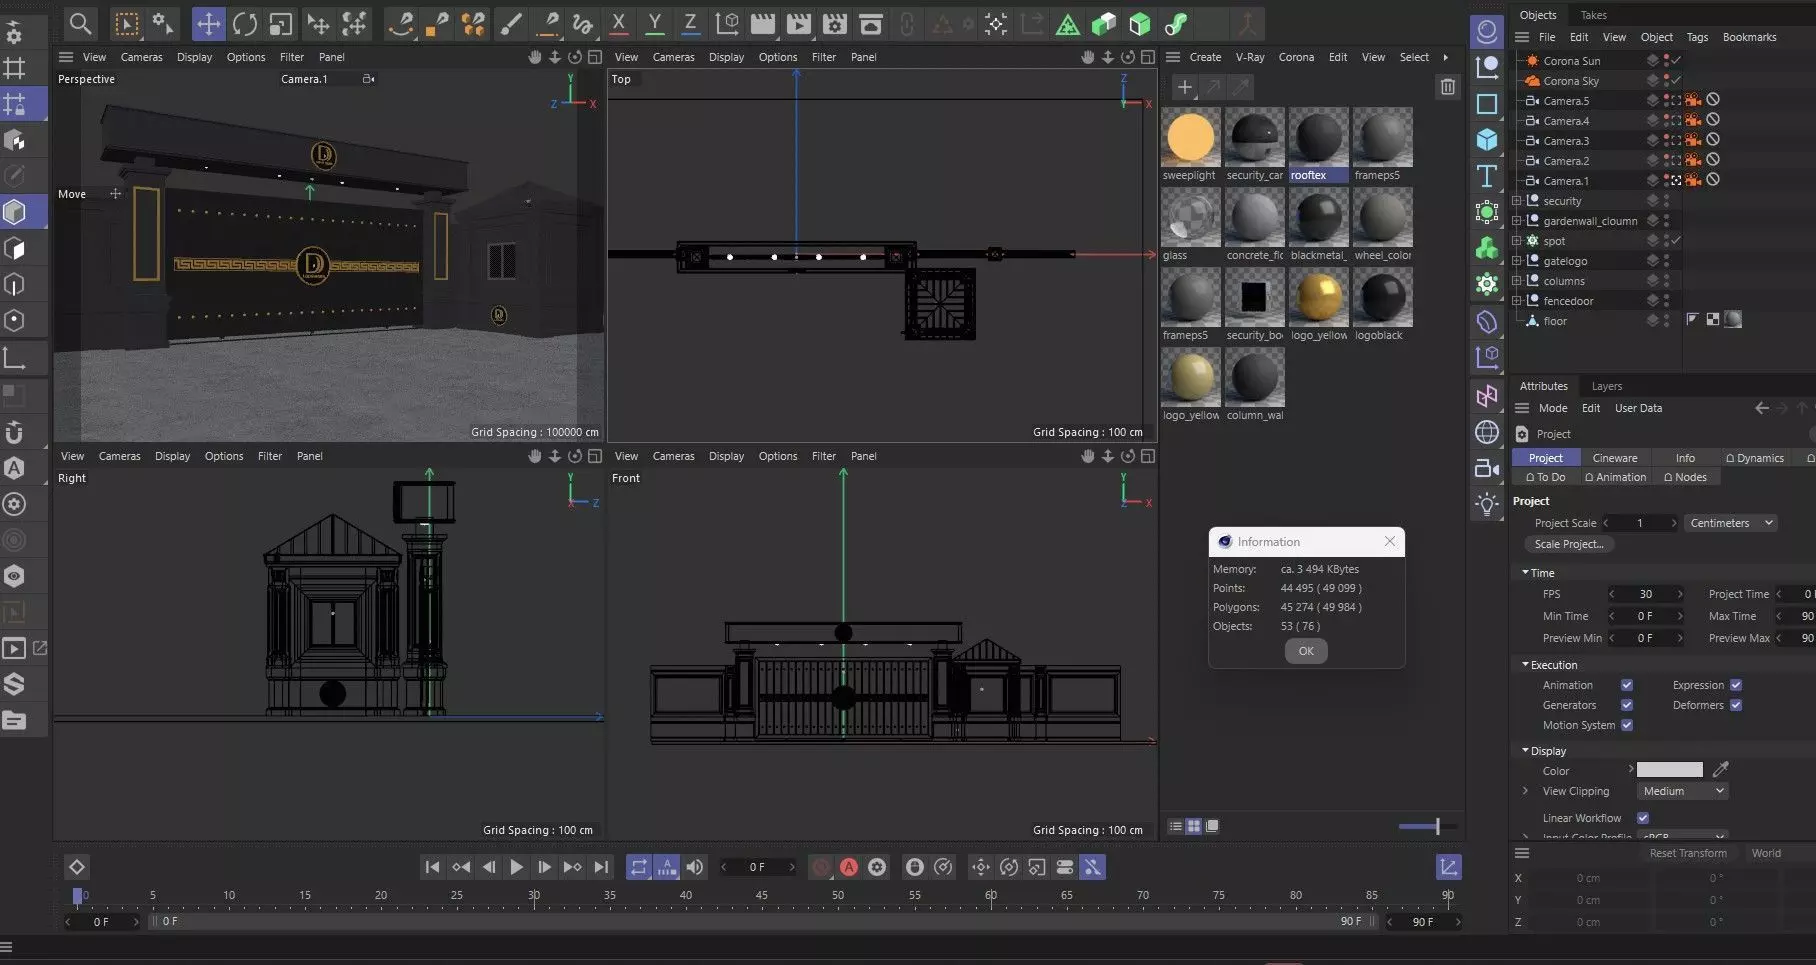1816x965 pixels.
Task: Collapse the Time section
Action: [x=1525, y=573]
